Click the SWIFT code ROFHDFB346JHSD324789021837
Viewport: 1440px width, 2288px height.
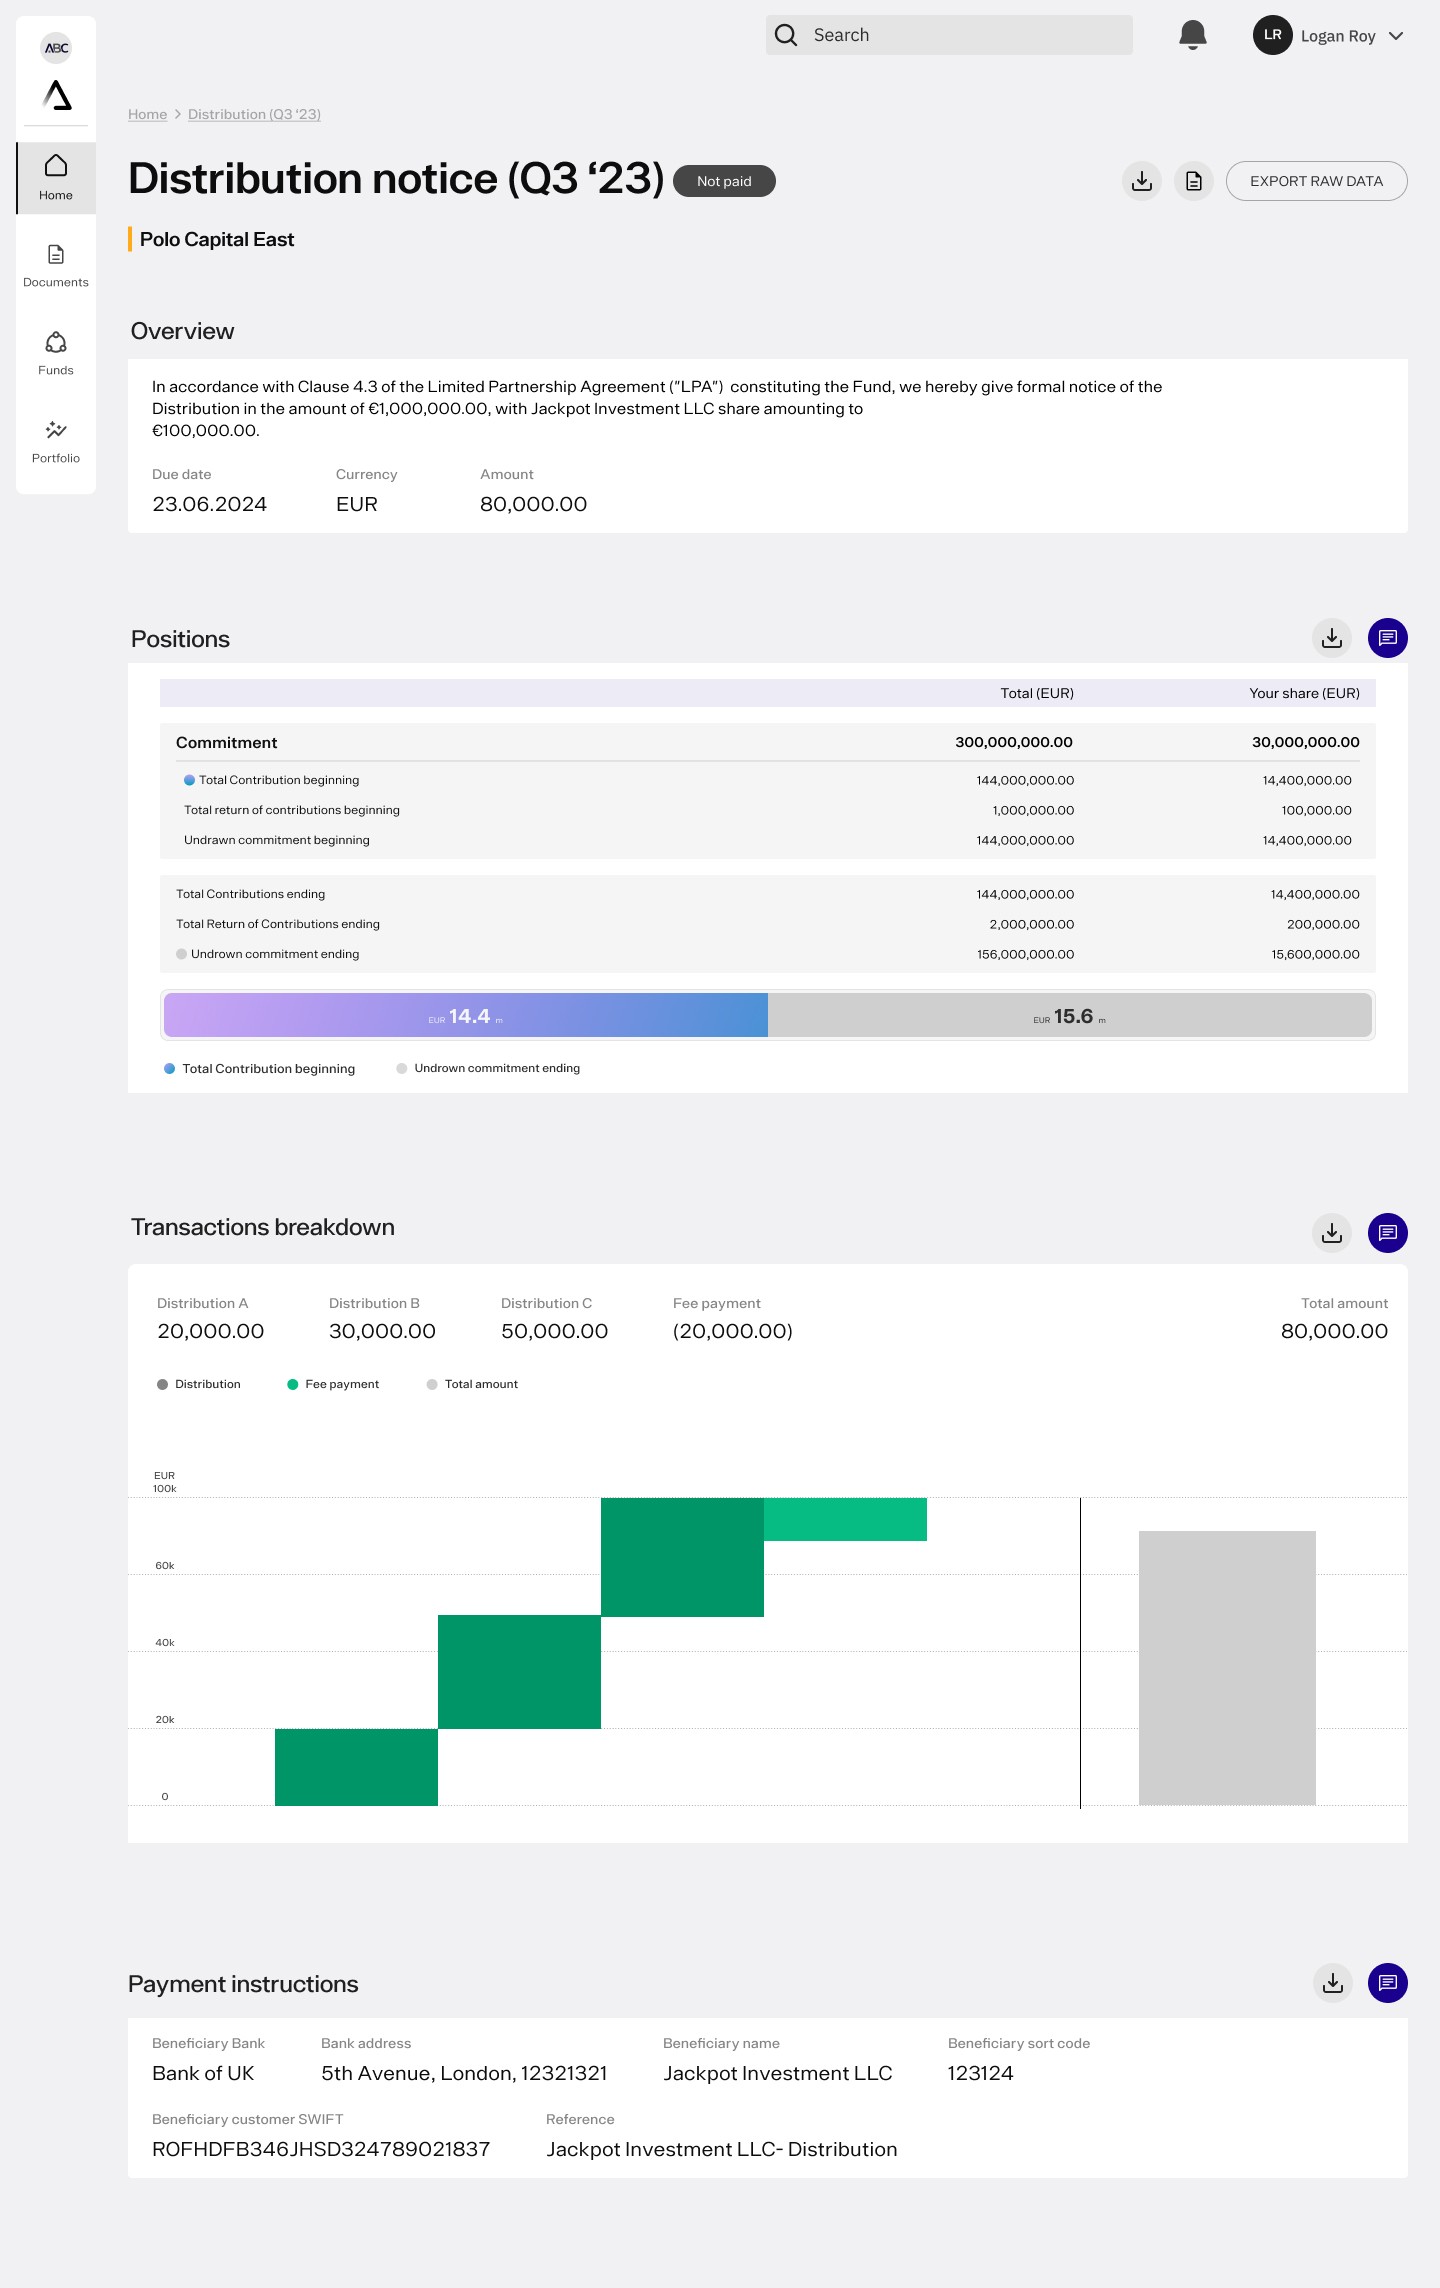click(x=321, y=2149)
